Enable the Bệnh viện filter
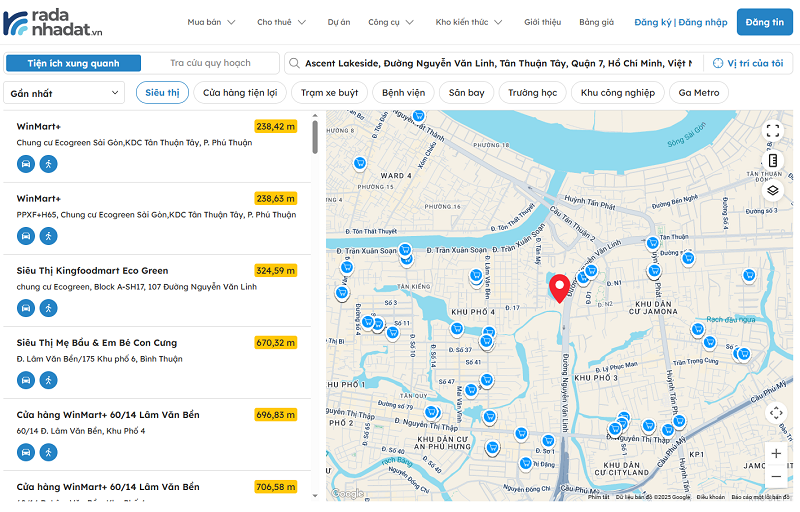The height and width of the screenshot is (512, 800). 403,93
